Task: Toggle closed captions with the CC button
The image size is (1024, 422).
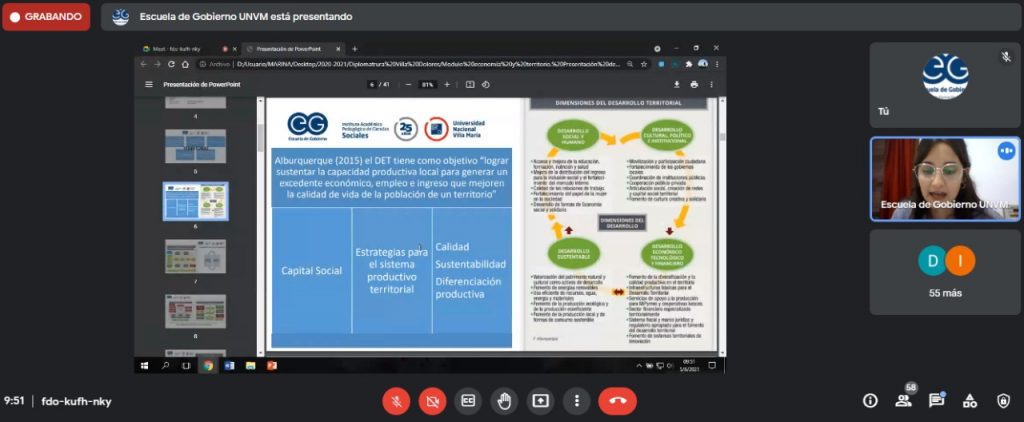Action: (468, 401)
